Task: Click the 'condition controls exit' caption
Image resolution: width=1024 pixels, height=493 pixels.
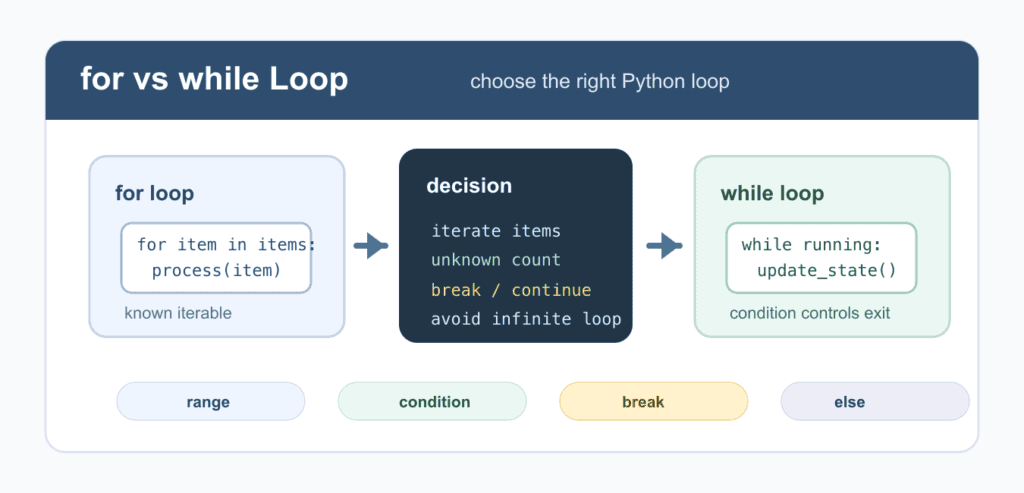Action: [810, 313]
